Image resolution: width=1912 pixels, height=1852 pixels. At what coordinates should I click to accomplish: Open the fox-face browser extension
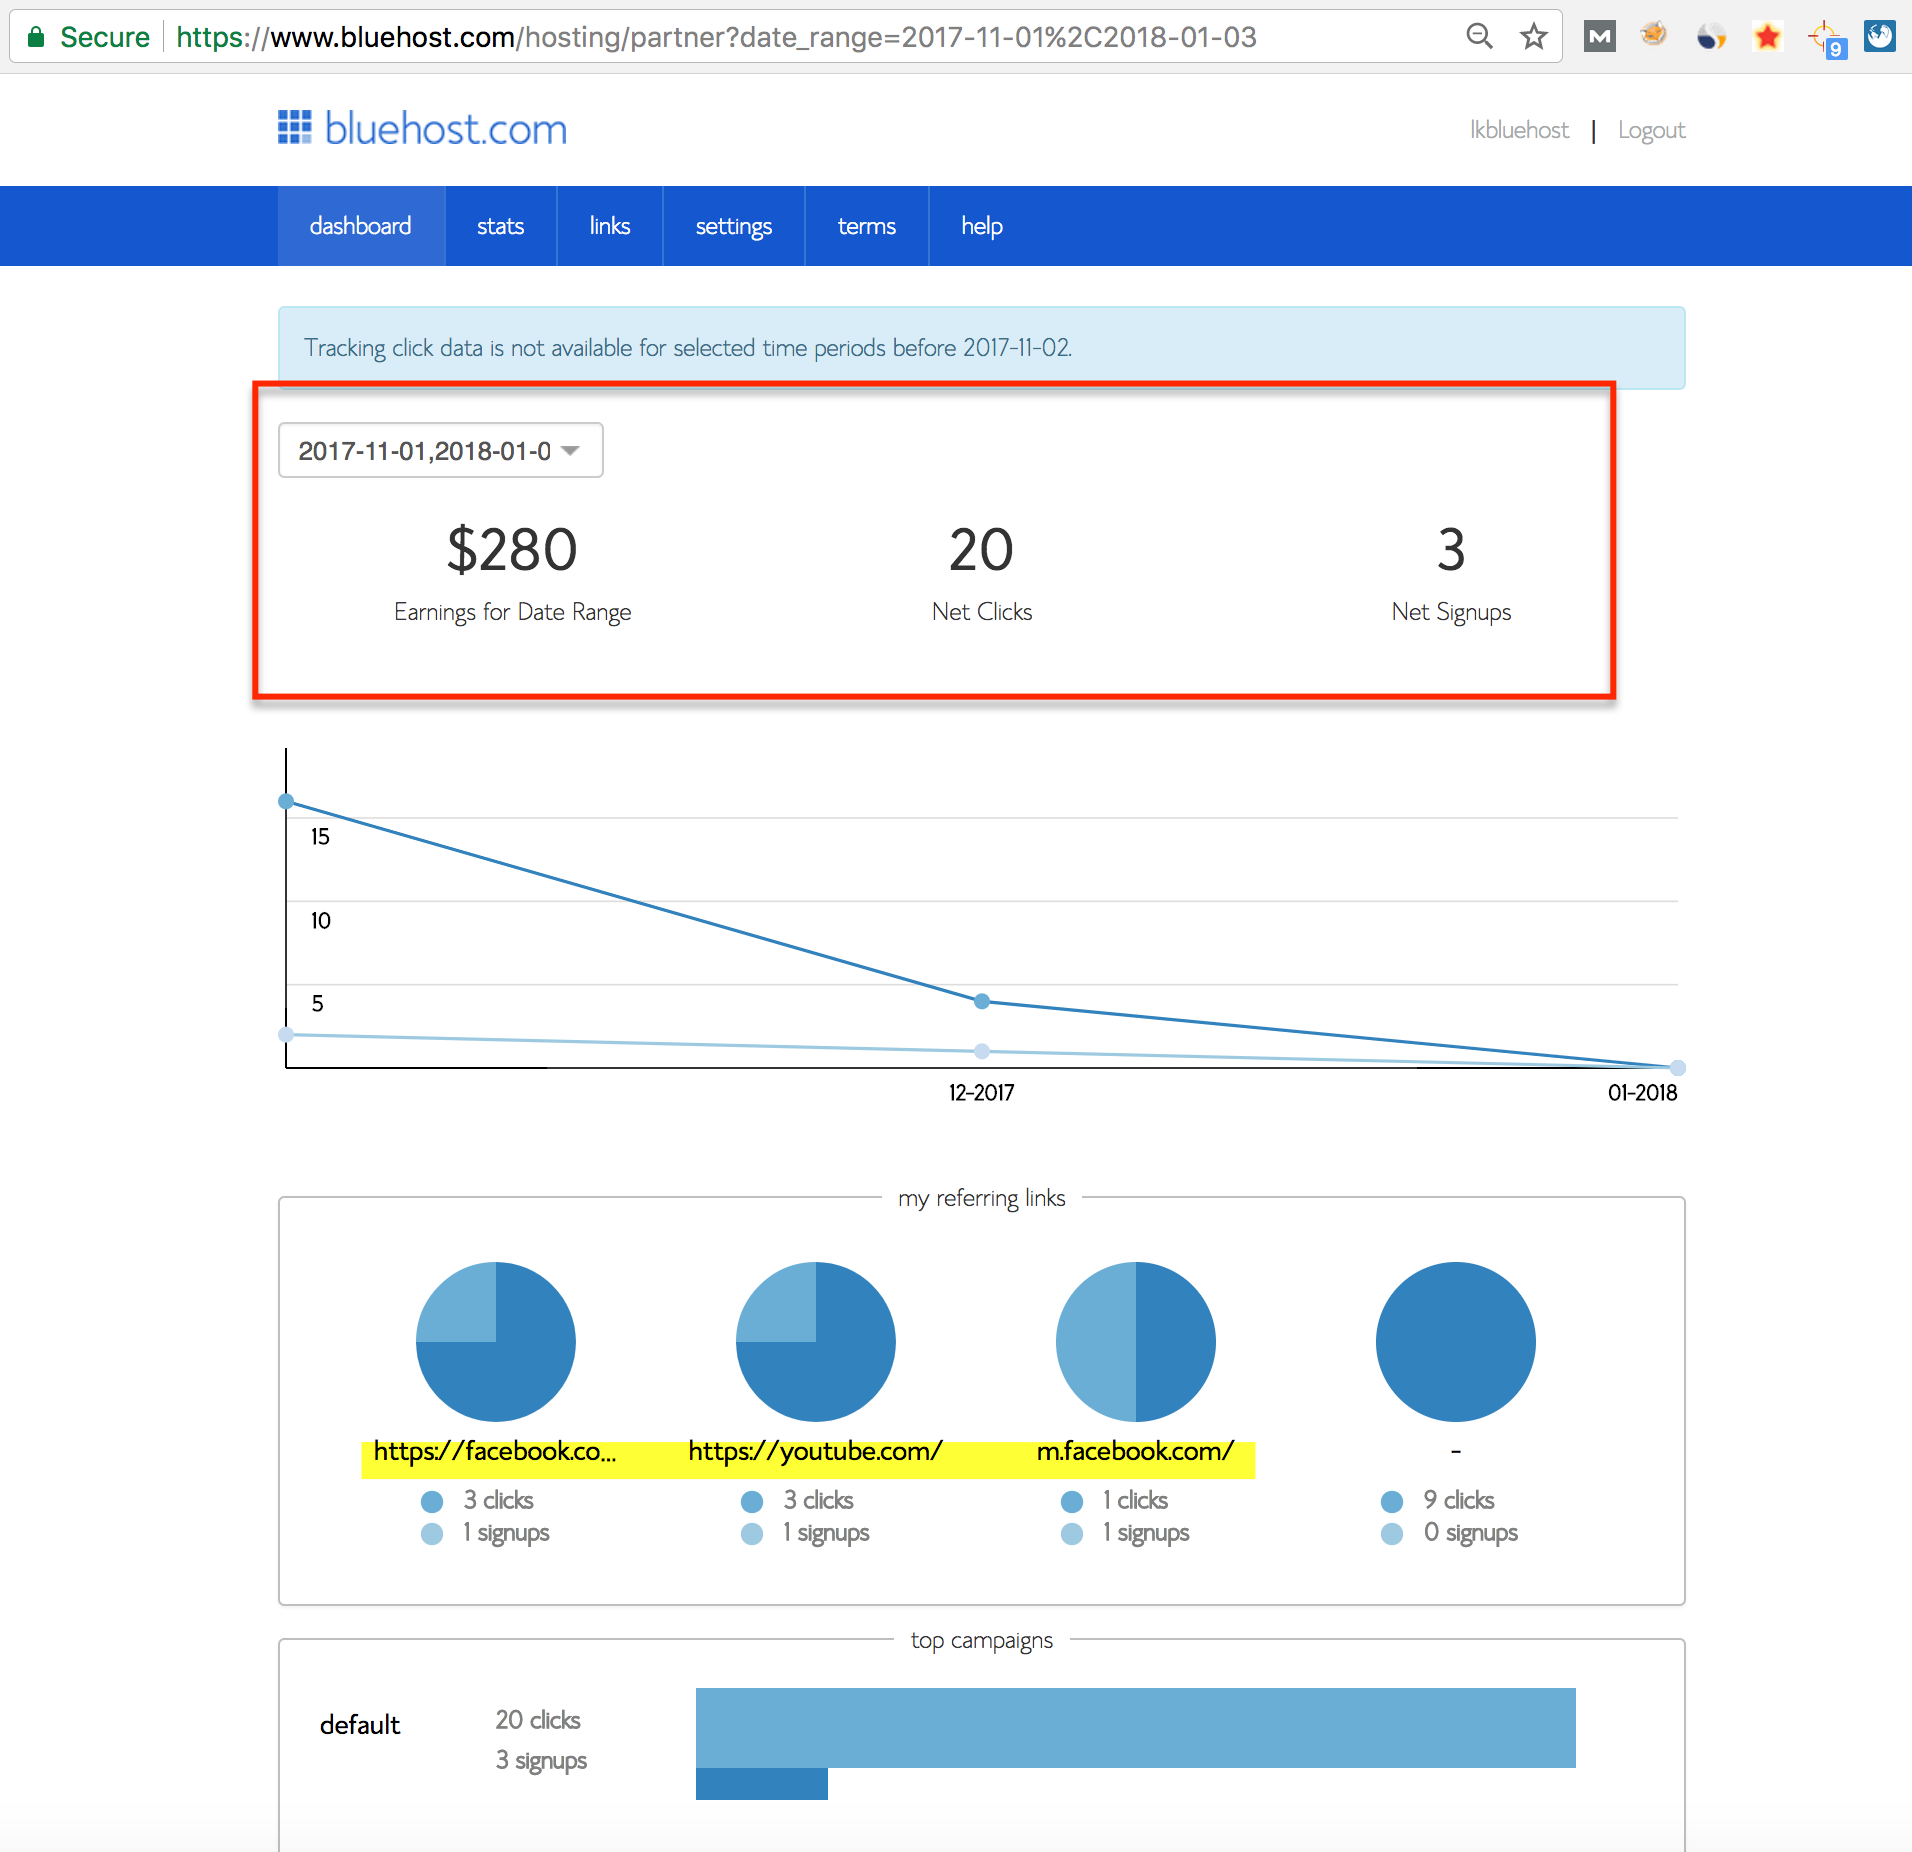coord(1655,36)
